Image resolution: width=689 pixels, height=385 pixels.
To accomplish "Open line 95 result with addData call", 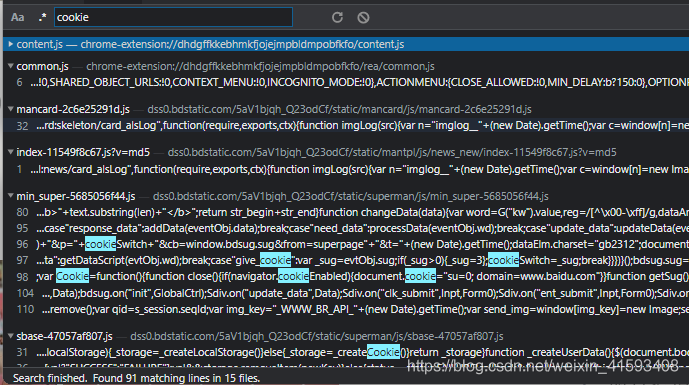I will [x=346, y=229].
